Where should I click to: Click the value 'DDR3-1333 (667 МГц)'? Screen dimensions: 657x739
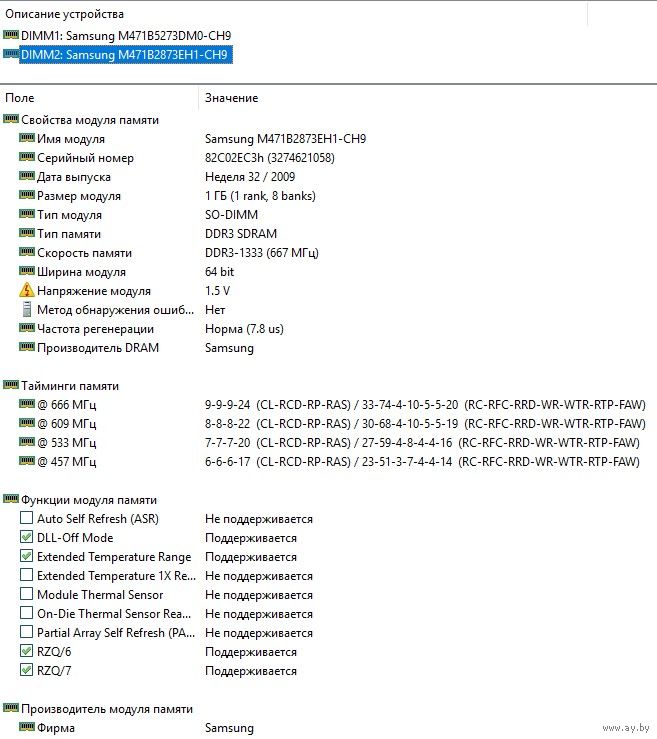[x=262, y=253]
